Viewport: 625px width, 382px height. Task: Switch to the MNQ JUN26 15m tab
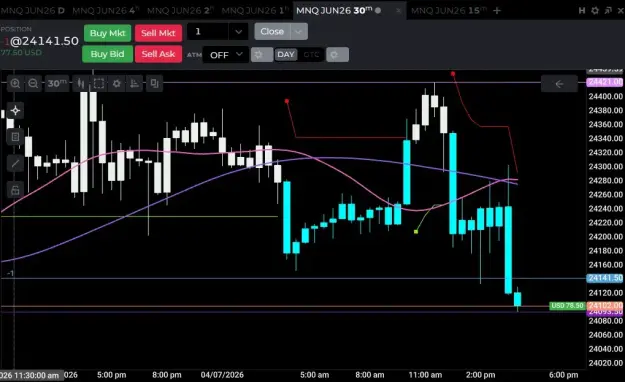pos(449,10)
